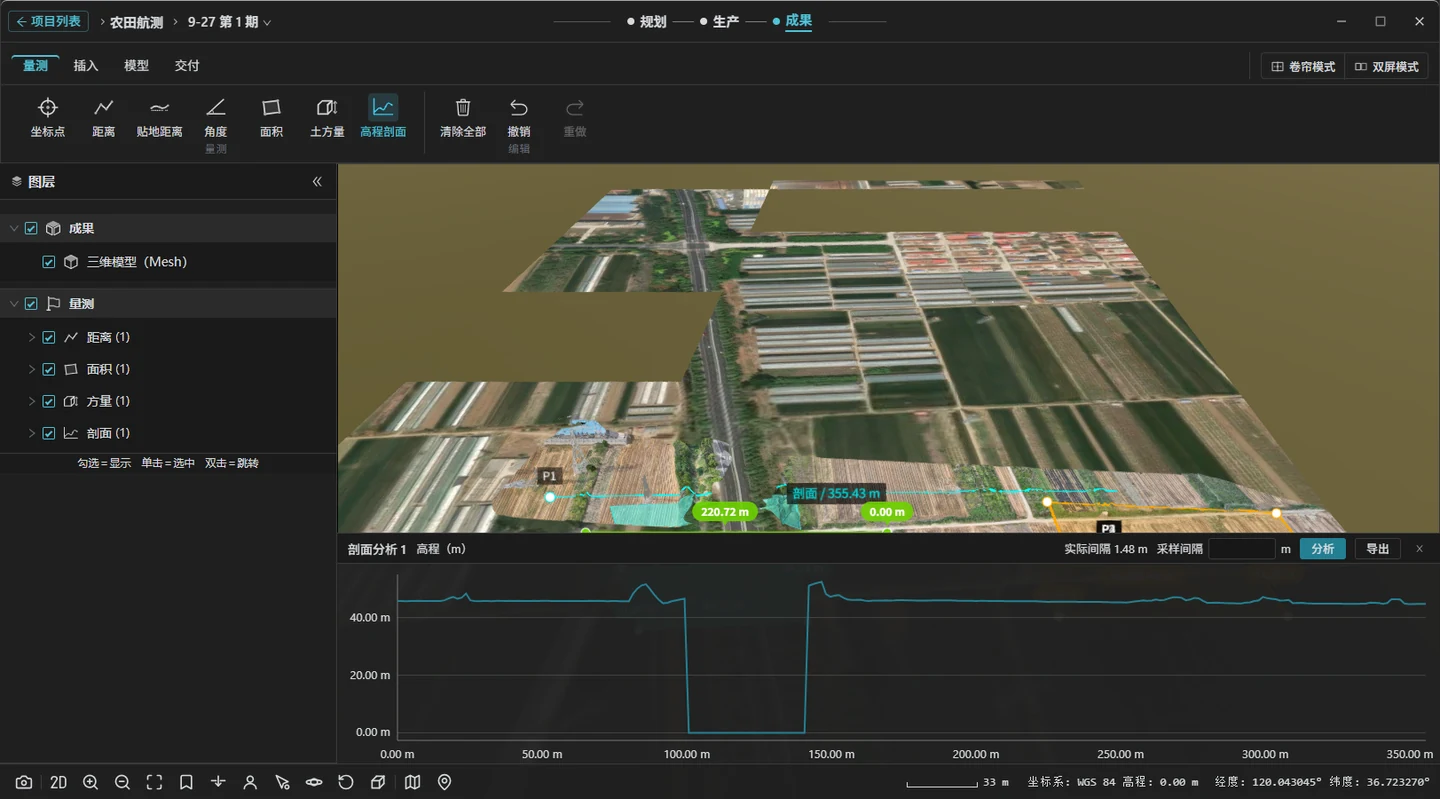Click the 3D cube view icon

tap(378, 782)
